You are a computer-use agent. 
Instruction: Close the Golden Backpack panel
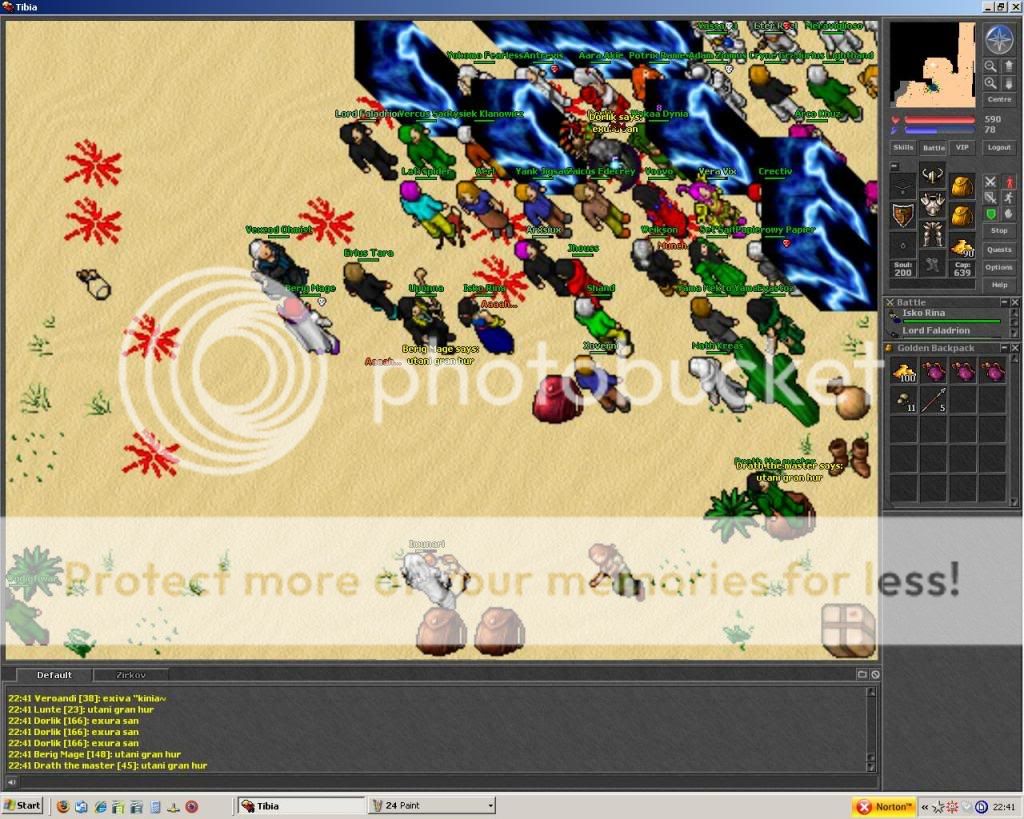(x=1014, y=348)
